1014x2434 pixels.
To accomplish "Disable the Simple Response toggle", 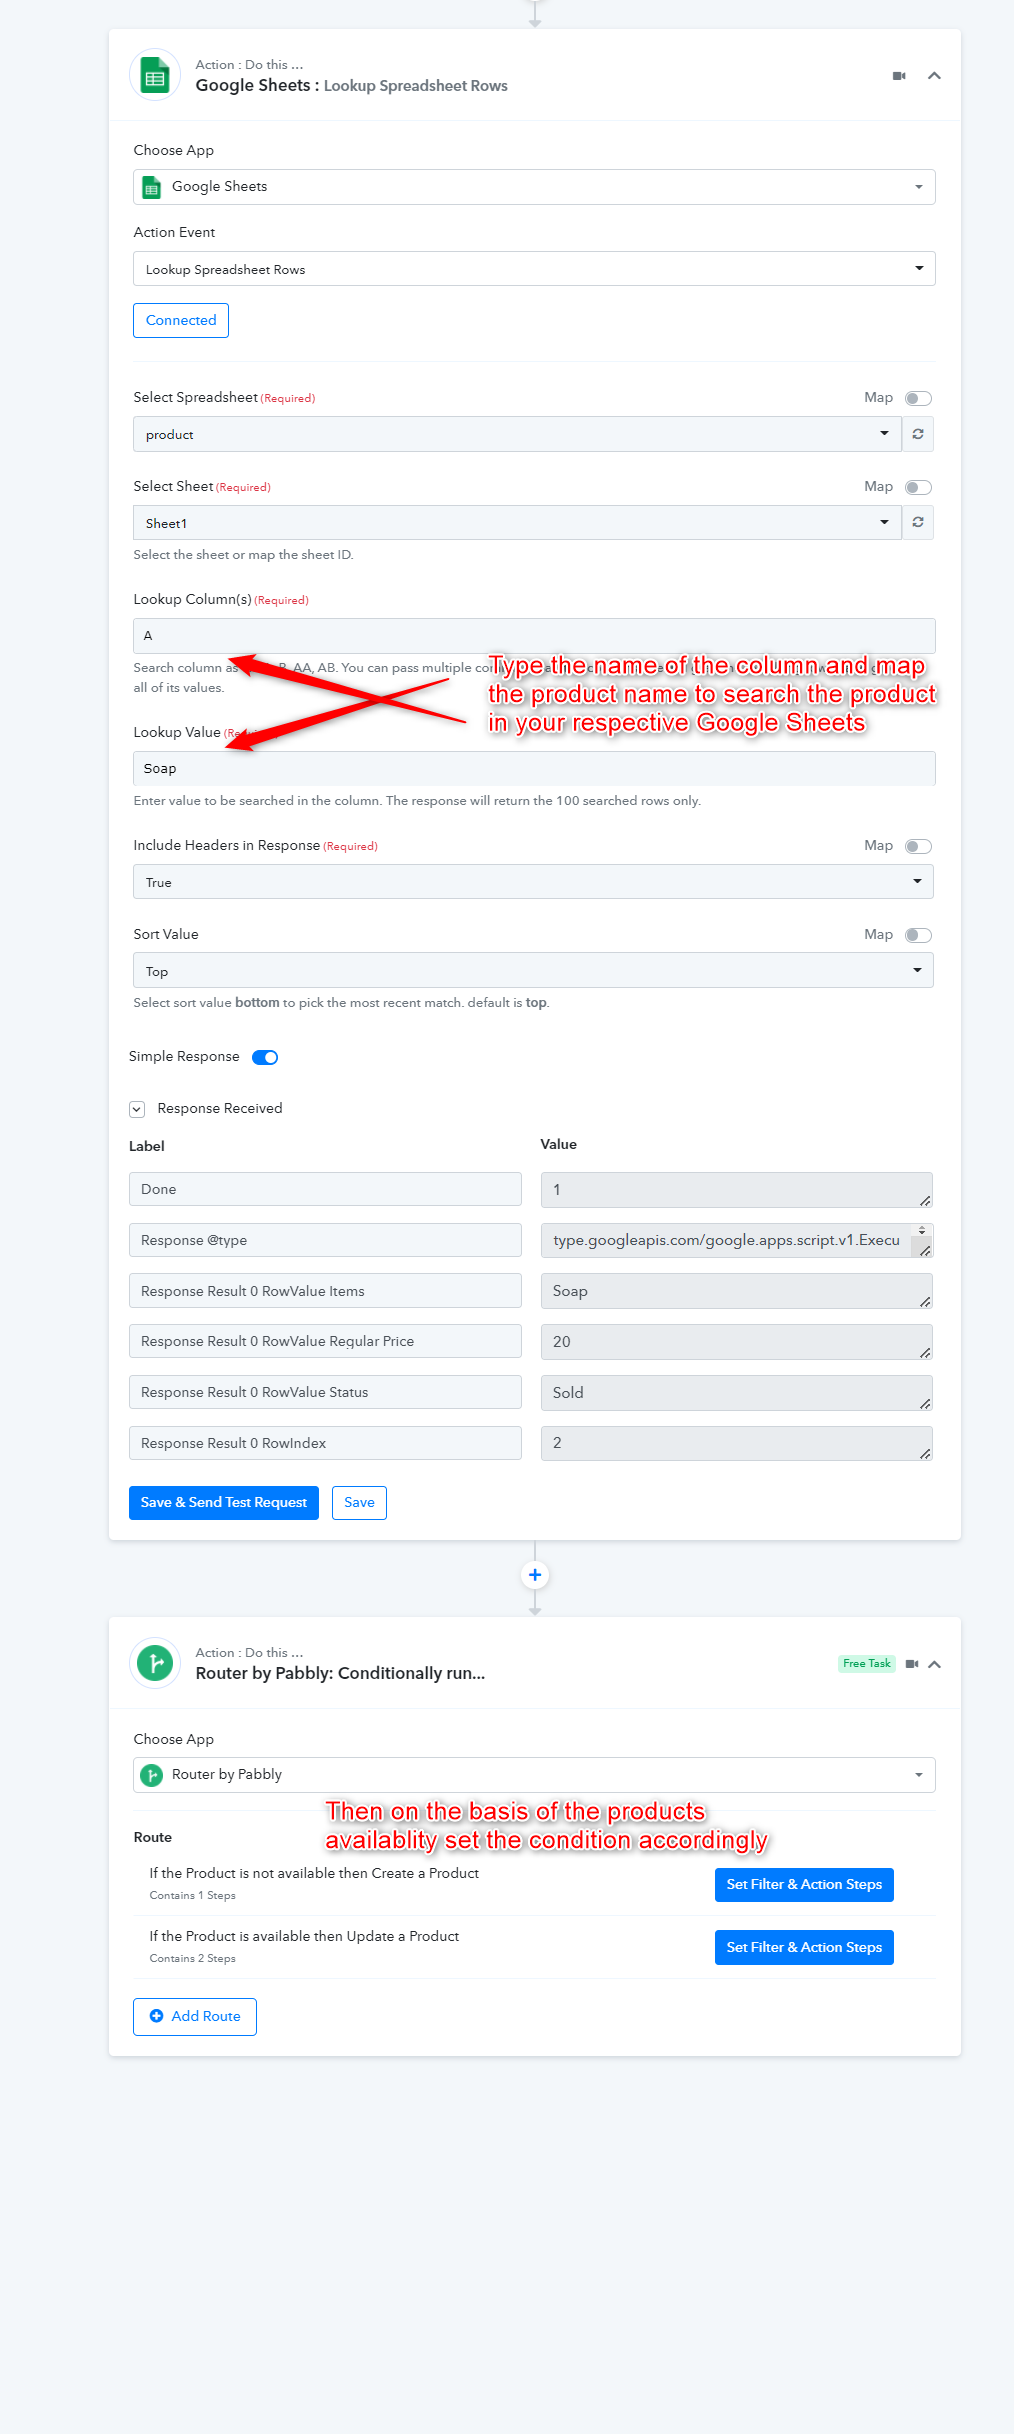I will (x=265, y=1057).
